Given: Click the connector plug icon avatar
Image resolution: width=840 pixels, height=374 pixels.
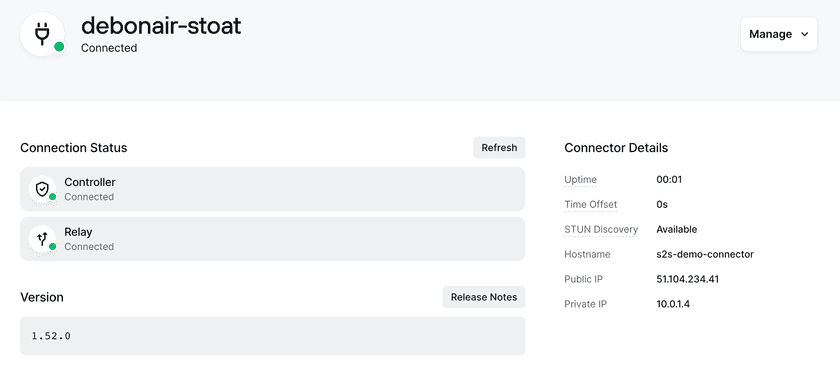Looking at the screenshot, I should [x=42, y=34].
